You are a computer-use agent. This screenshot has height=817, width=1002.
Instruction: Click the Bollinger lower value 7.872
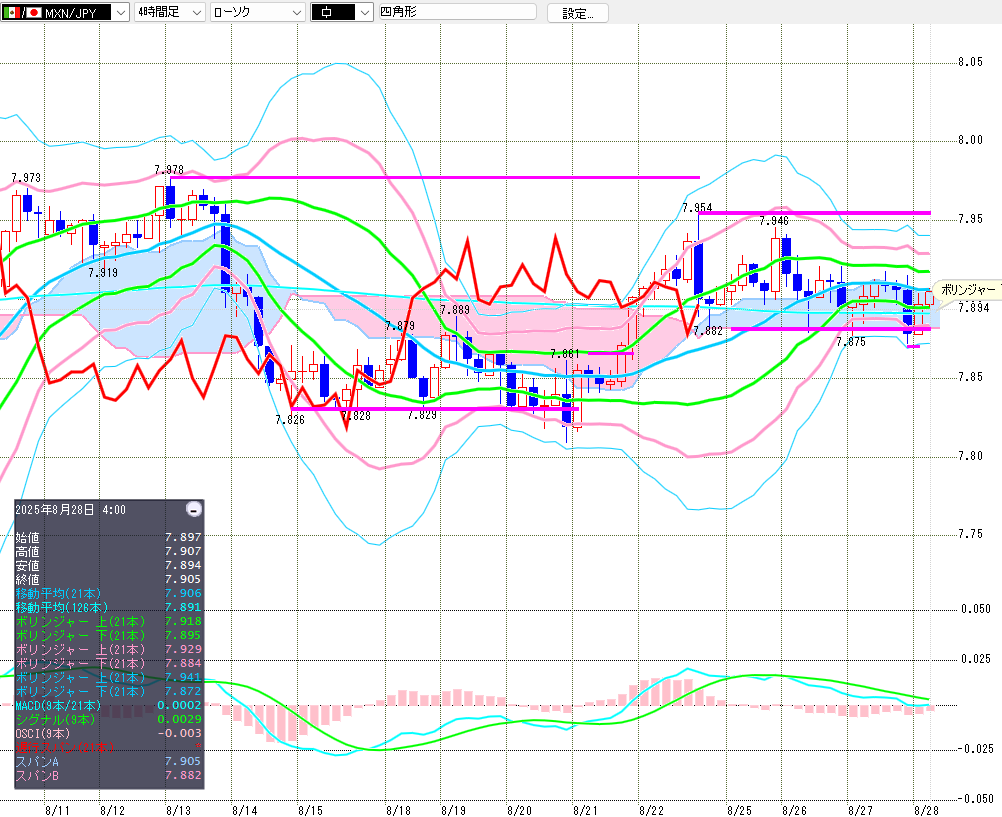tap(183, 692)
